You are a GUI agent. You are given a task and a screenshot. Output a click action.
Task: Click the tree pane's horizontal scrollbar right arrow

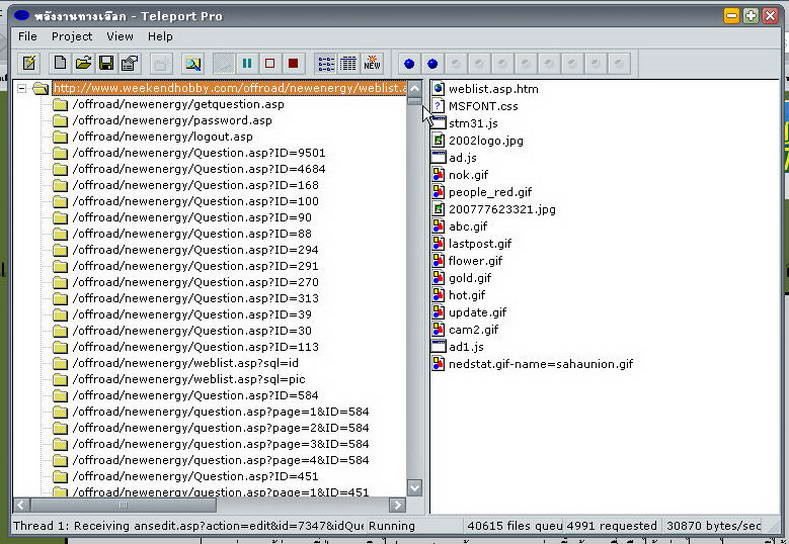coord(397,505)
